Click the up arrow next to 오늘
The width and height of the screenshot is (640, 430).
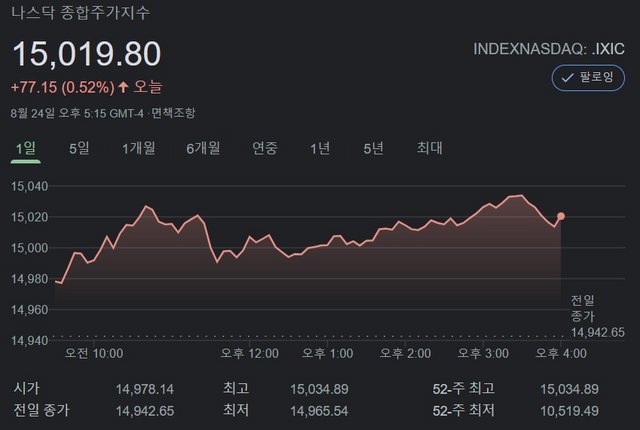pyautogui.click(x=123, y=87)
